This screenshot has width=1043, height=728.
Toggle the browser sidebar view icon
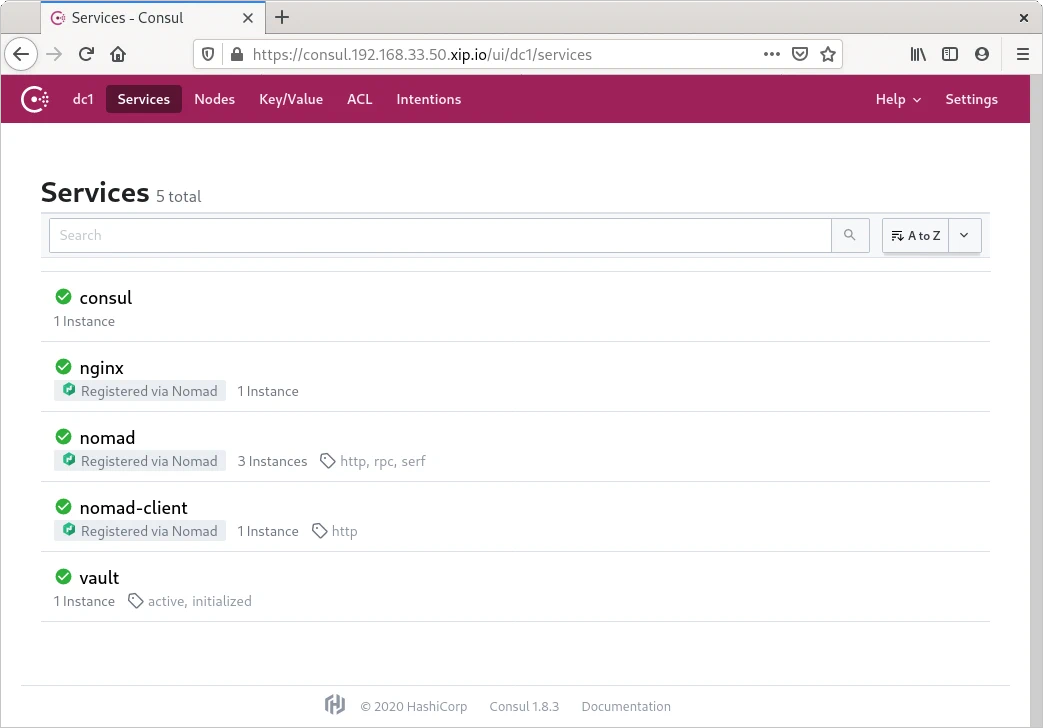[x=950, y=55]
